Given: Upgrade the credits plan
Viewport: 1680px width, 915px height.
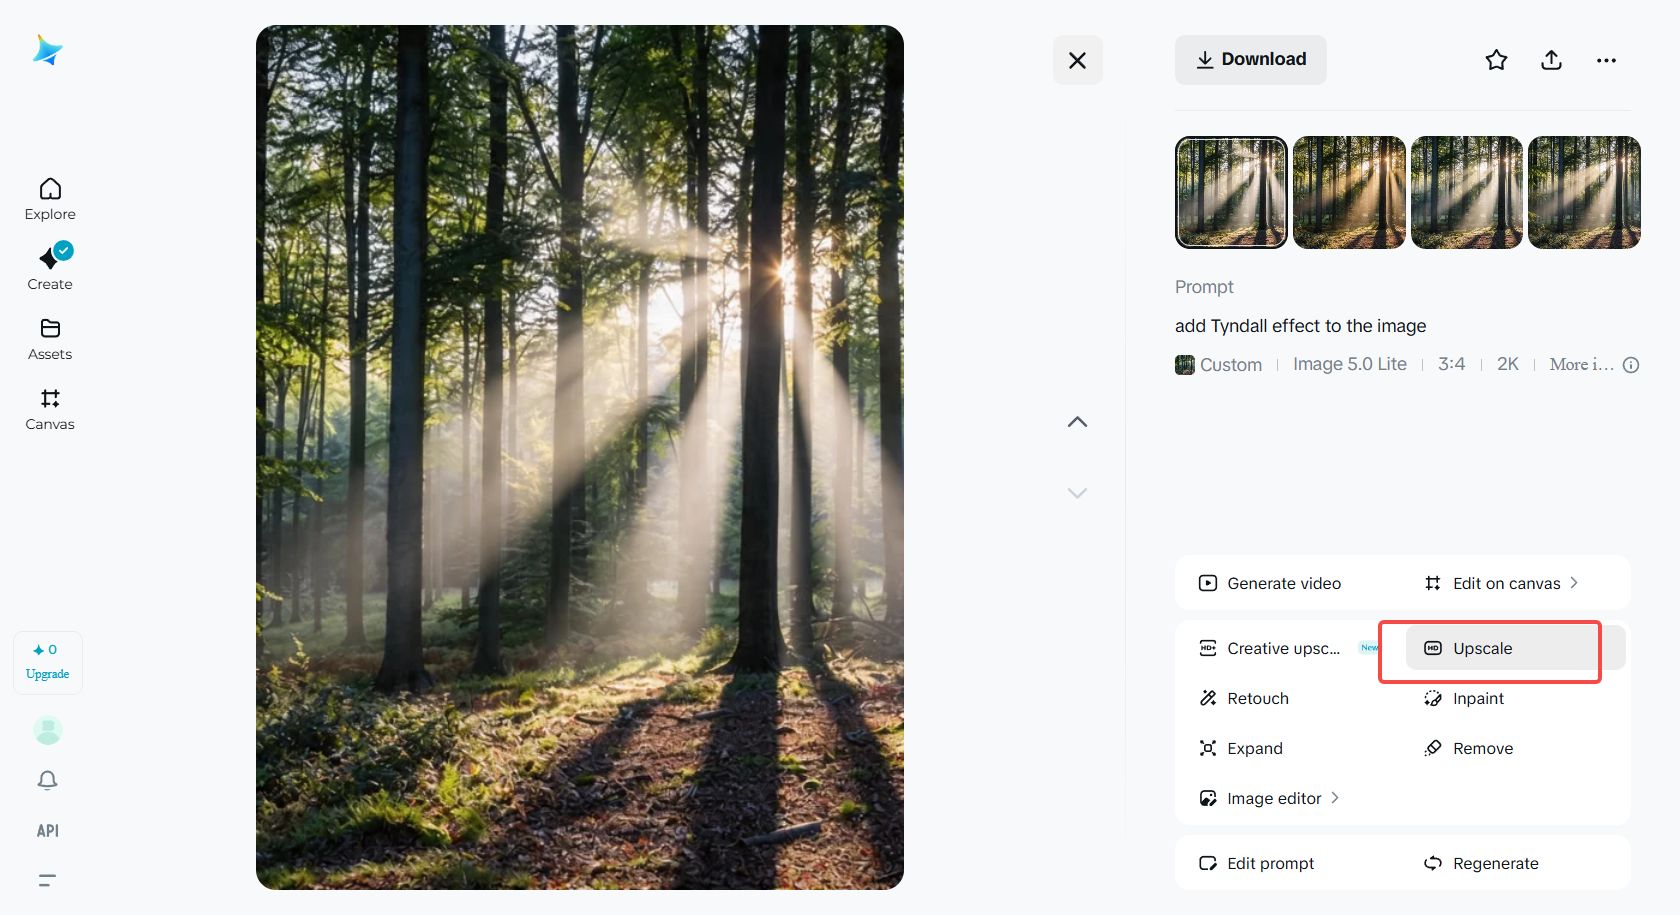Looking at the screenshot, I should point(48,663).
